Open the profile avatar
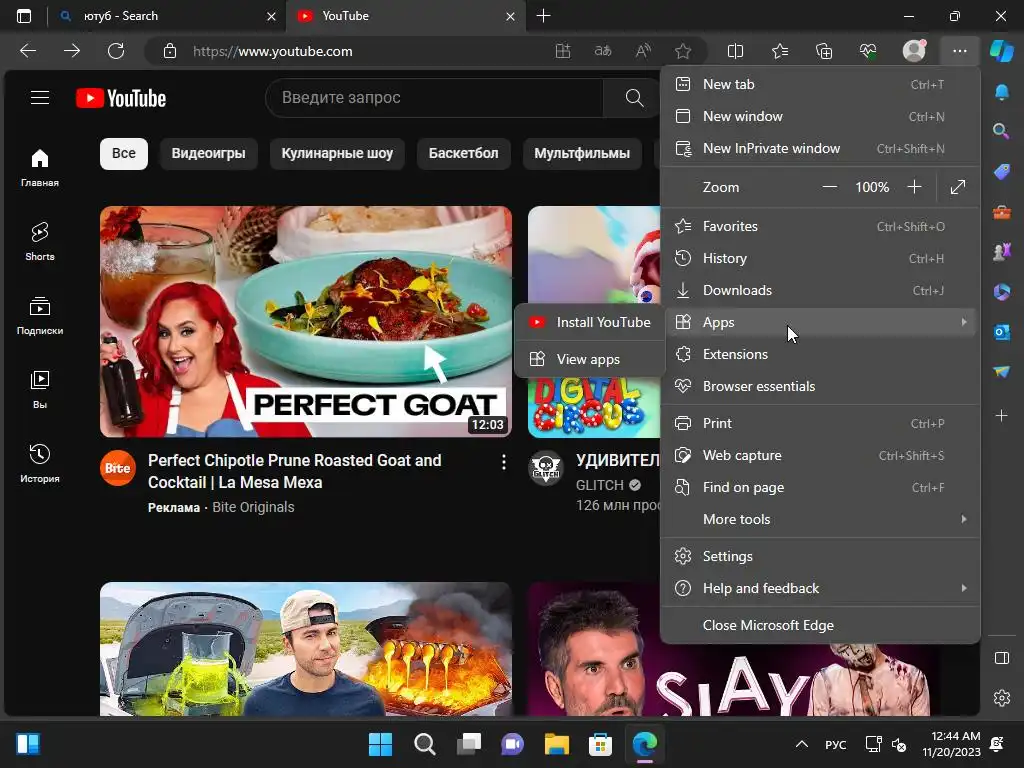This screenshot has height=768, width=1024. 914,51
